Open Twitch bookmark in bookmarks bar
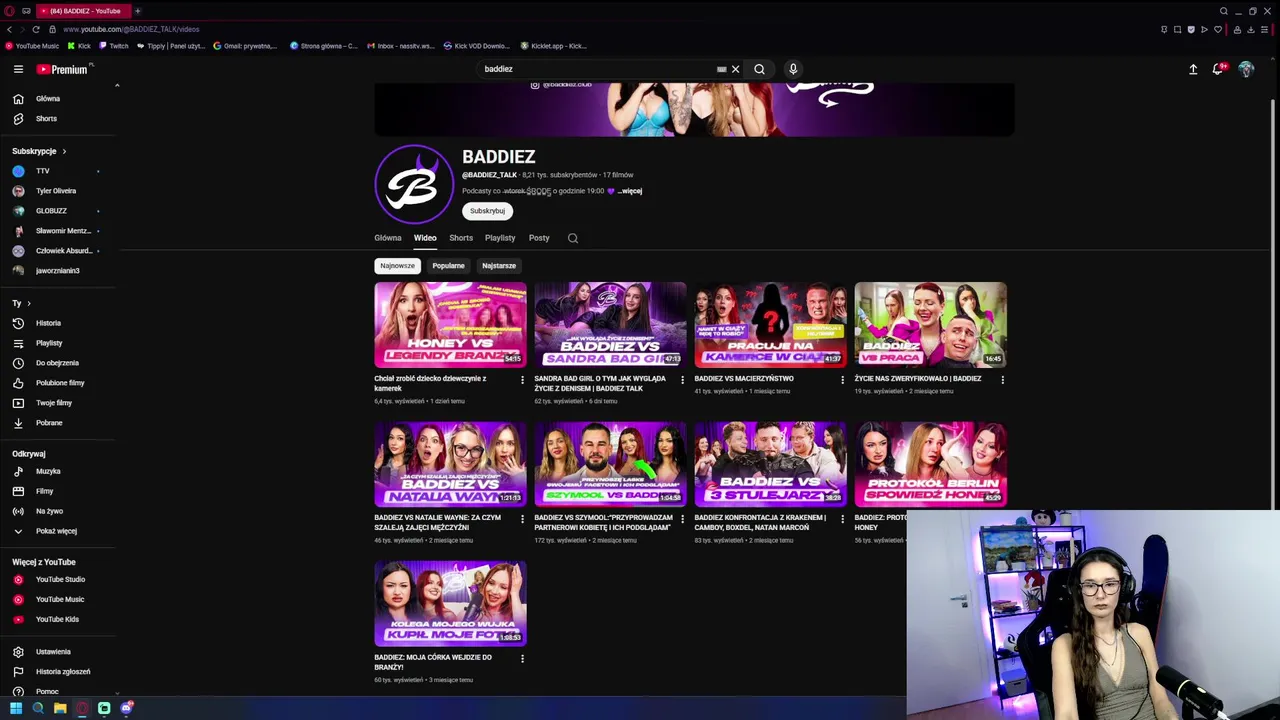 tap(114, 46)
